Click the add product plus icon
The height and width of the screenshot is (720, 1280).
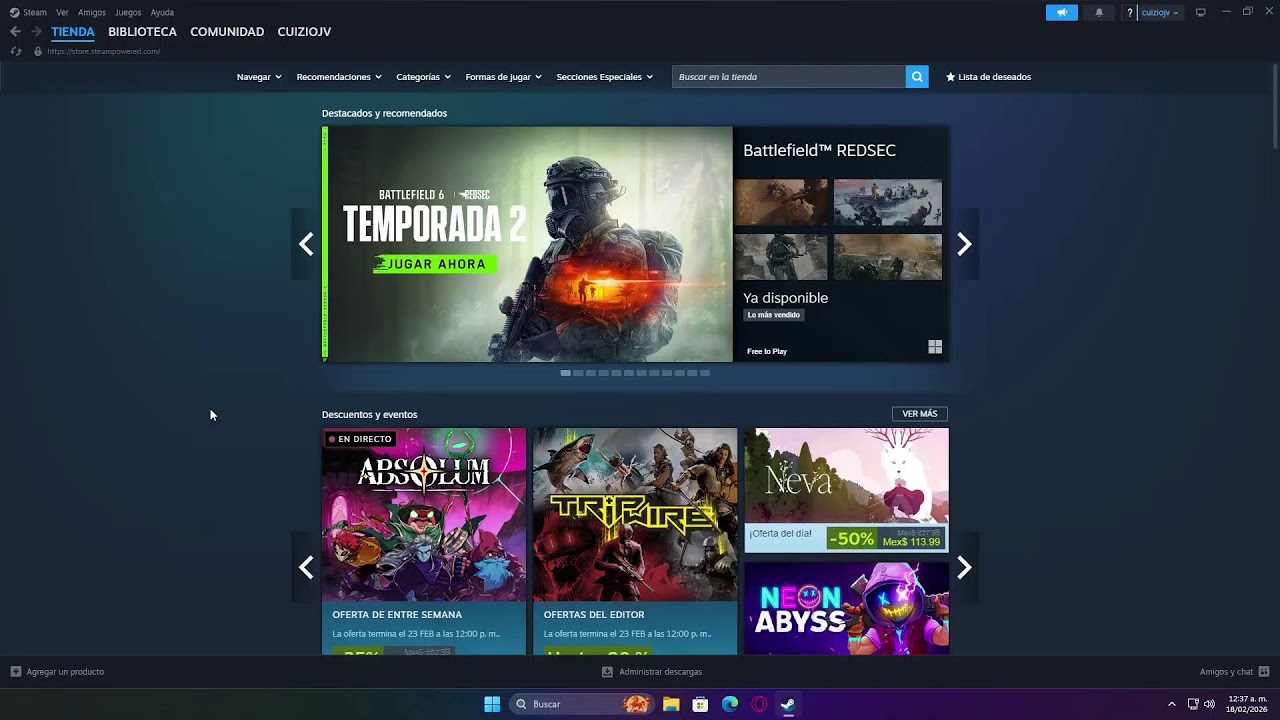(x=15, y=672)
